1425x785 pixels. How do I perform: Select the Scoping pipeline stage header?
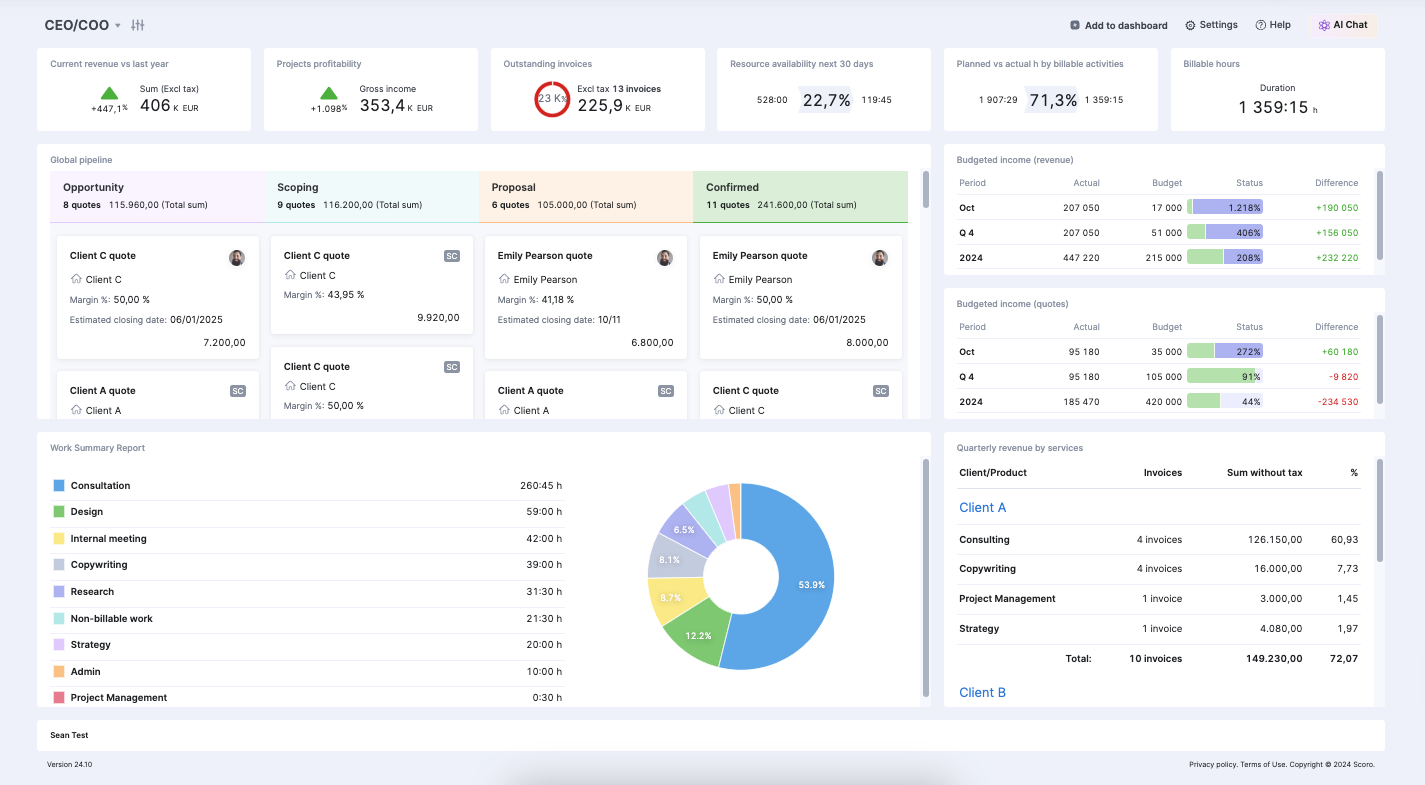tap(371, 196)
